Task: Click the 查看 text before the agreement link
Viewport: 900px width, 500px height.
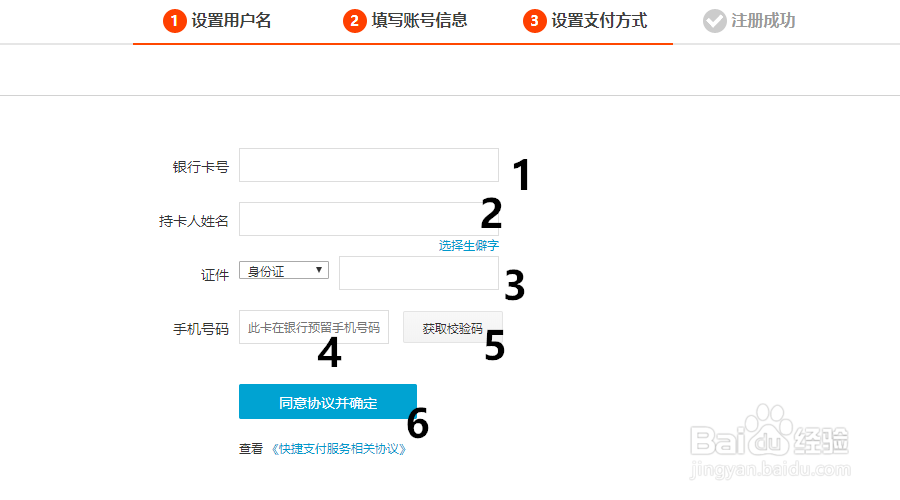Action: (251, 449)
